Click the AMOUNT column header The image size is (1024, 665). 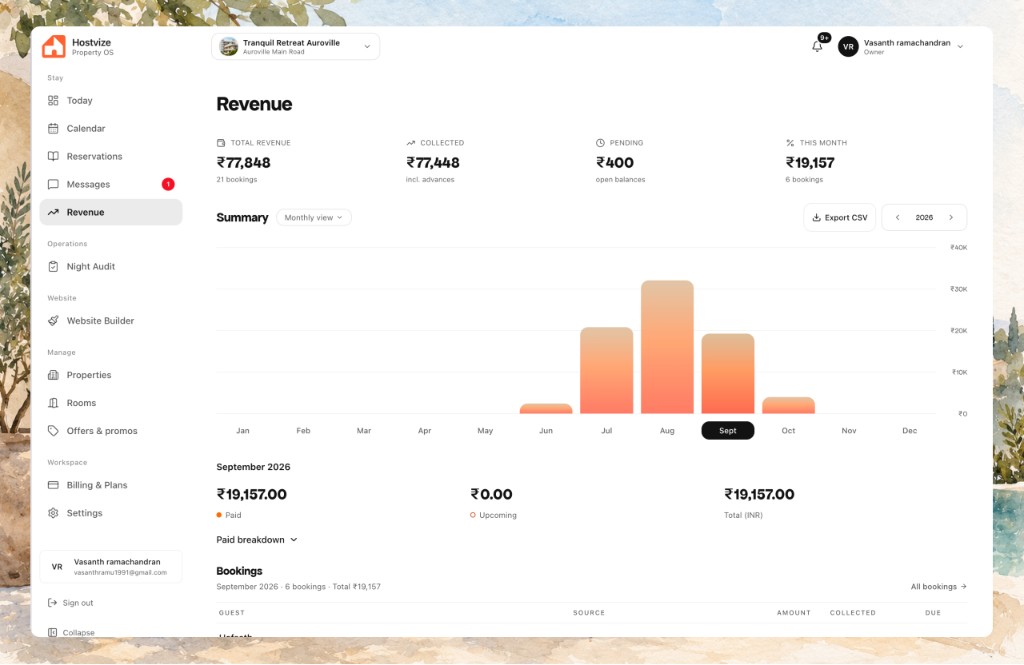click(x=793, y=613)
